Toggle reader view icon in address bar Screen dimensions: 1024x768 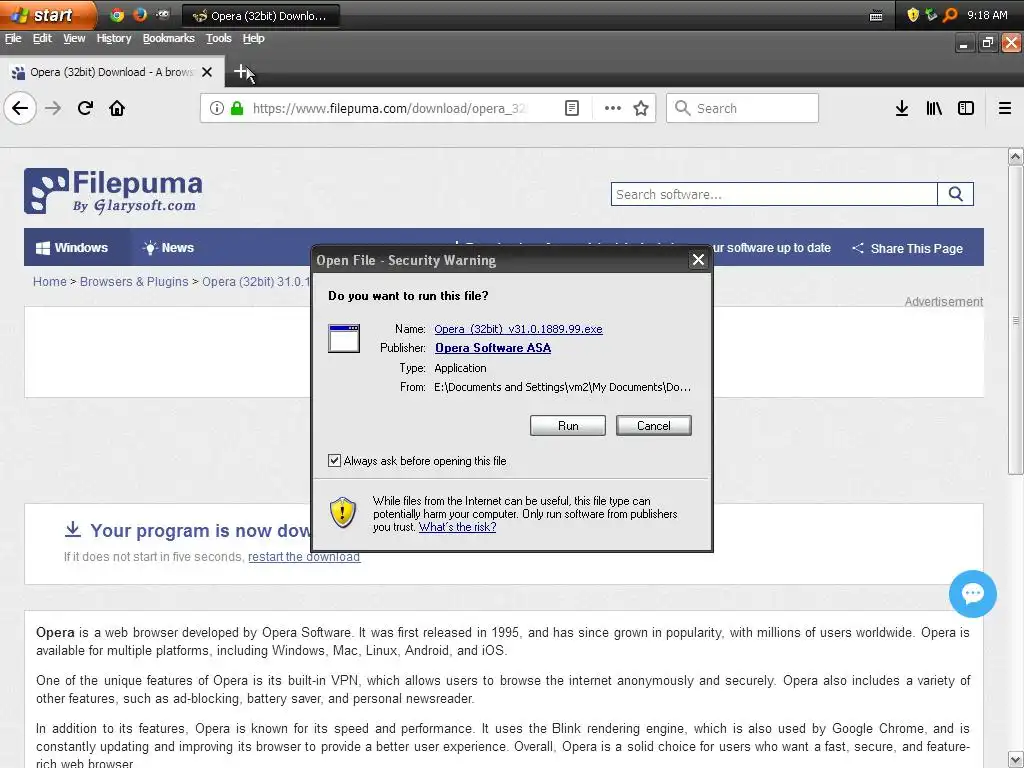[571, 108]
